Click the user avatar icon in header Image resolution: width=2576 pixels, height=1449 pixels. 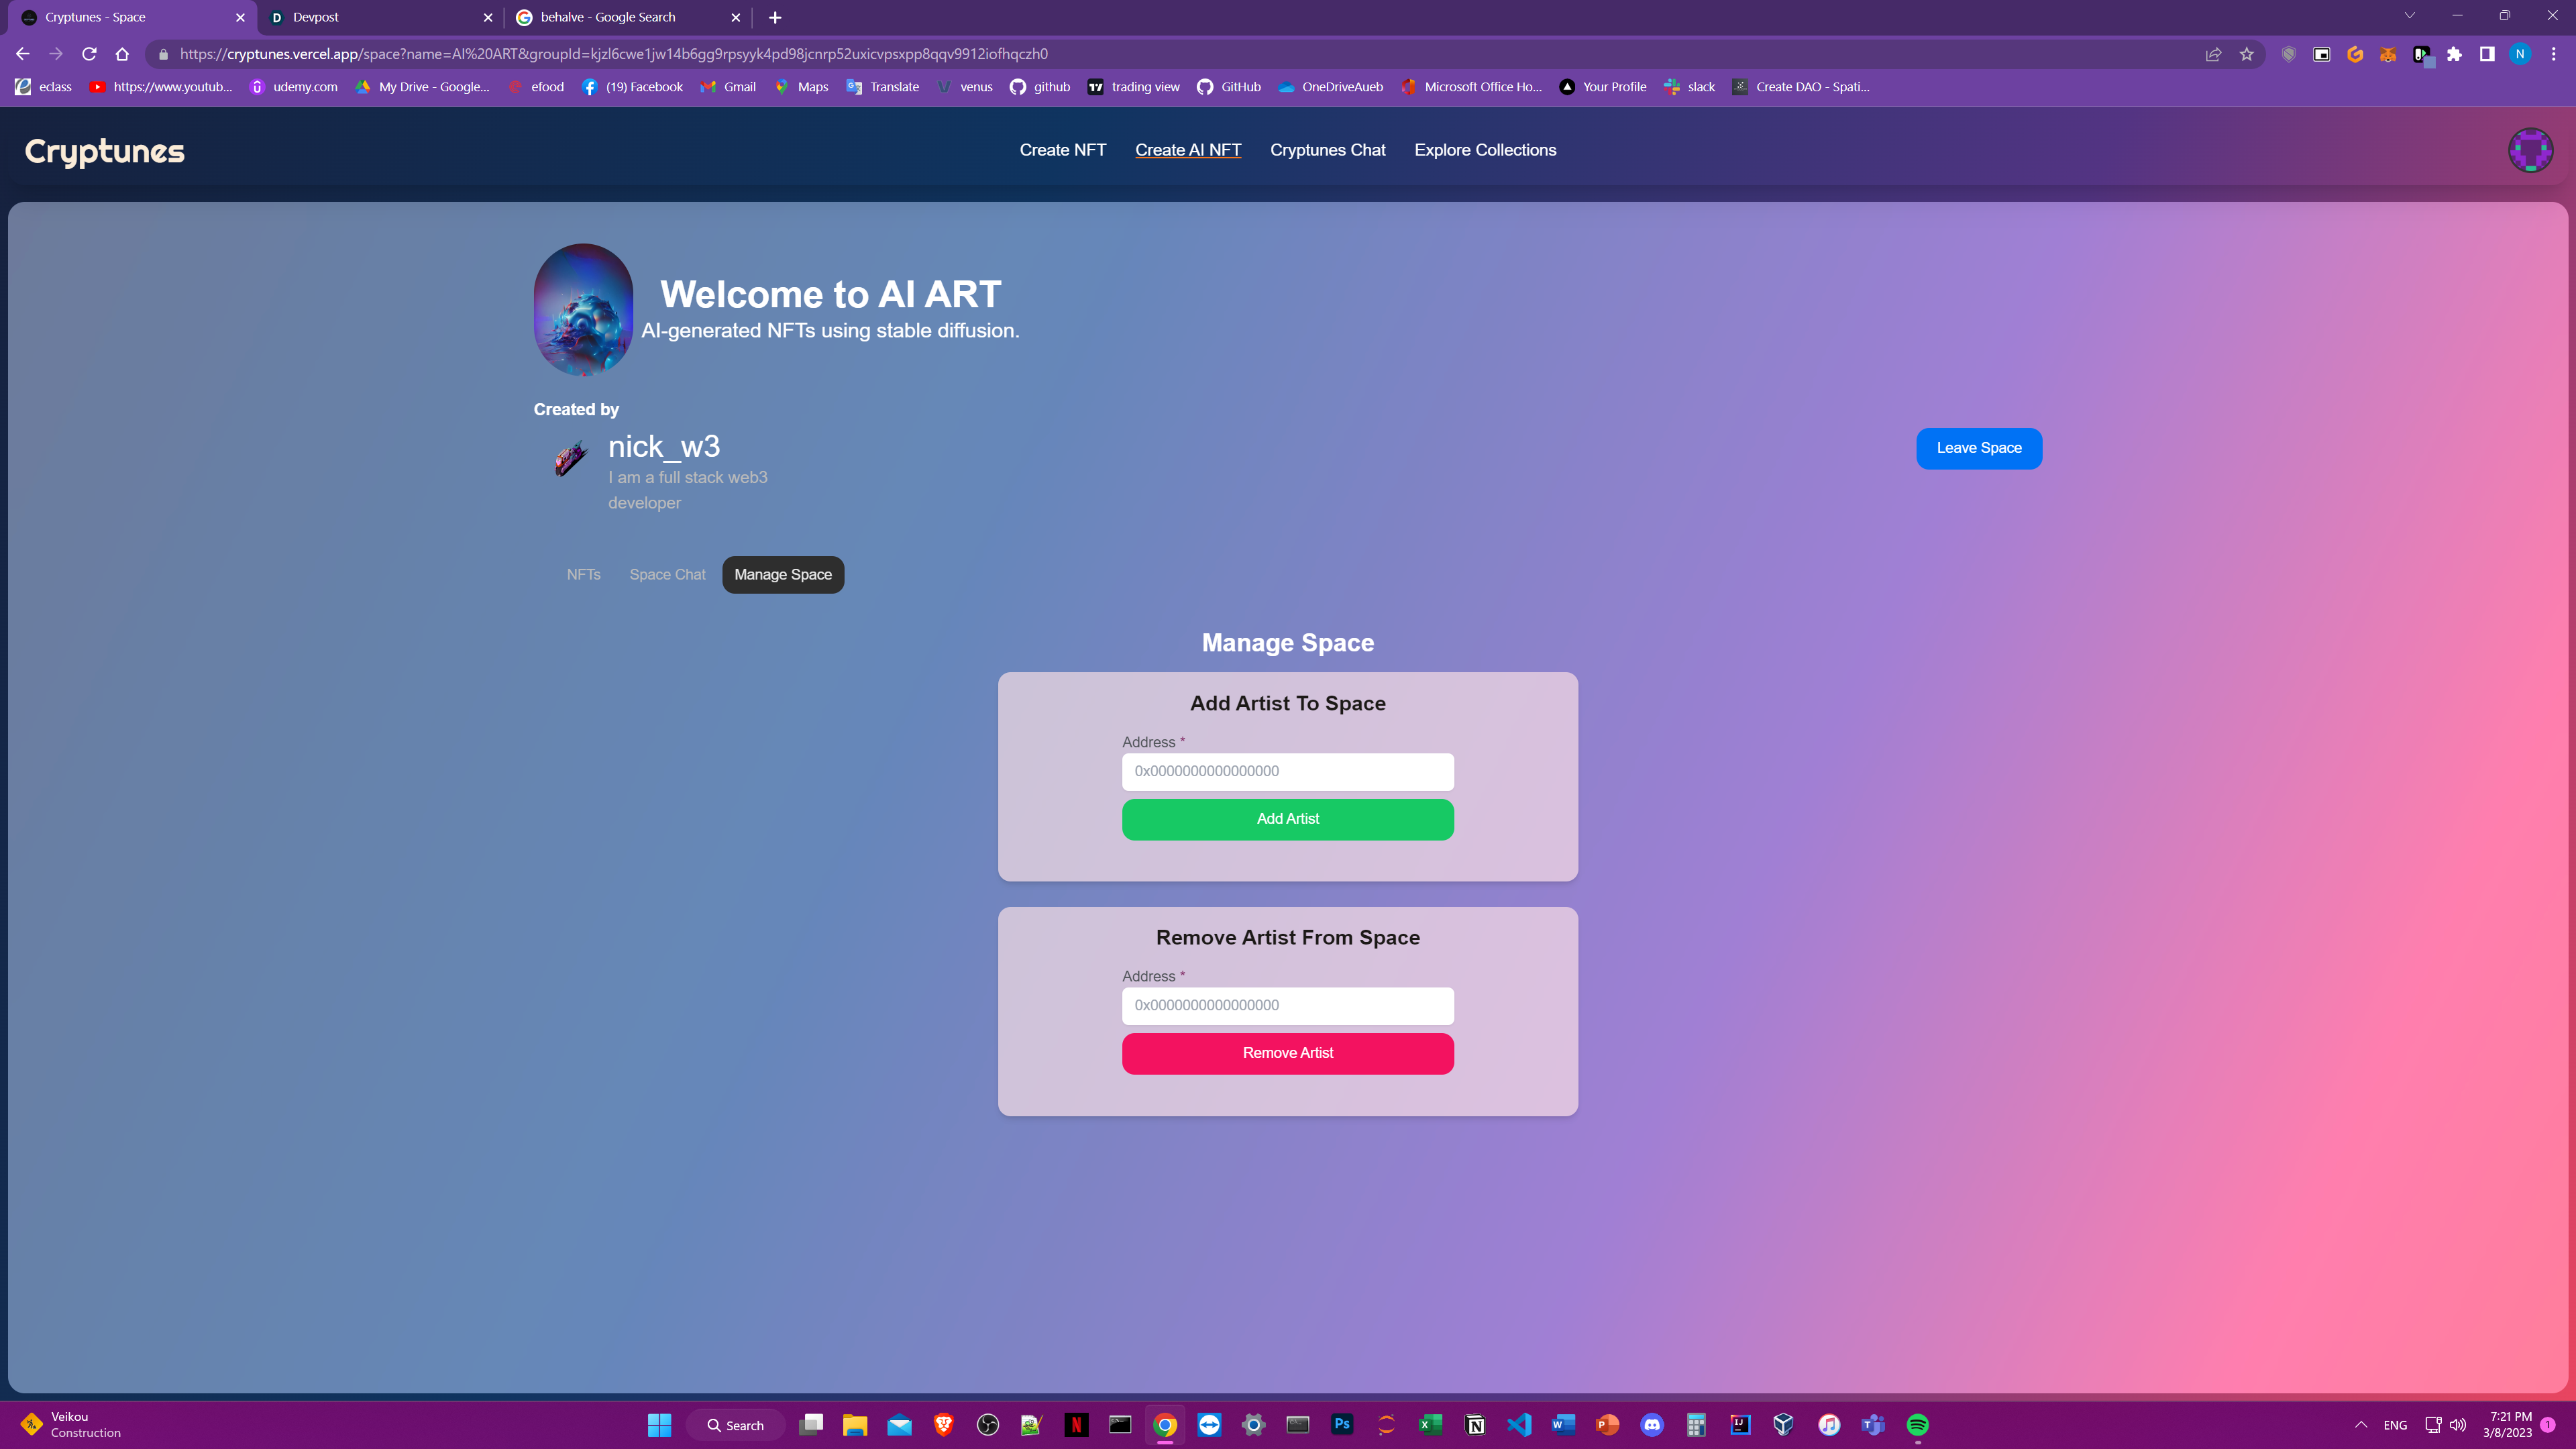pyautogui.click(x=2530, y=150)
